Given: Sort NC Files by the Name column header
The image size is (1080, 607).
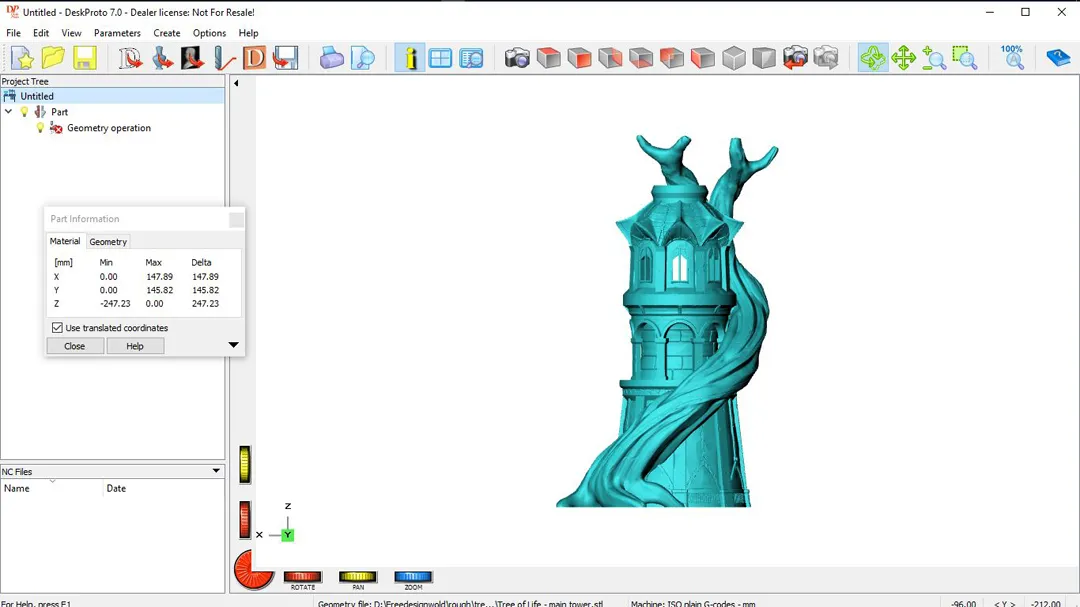Looking at the screenshot, I should coord(52,488).
